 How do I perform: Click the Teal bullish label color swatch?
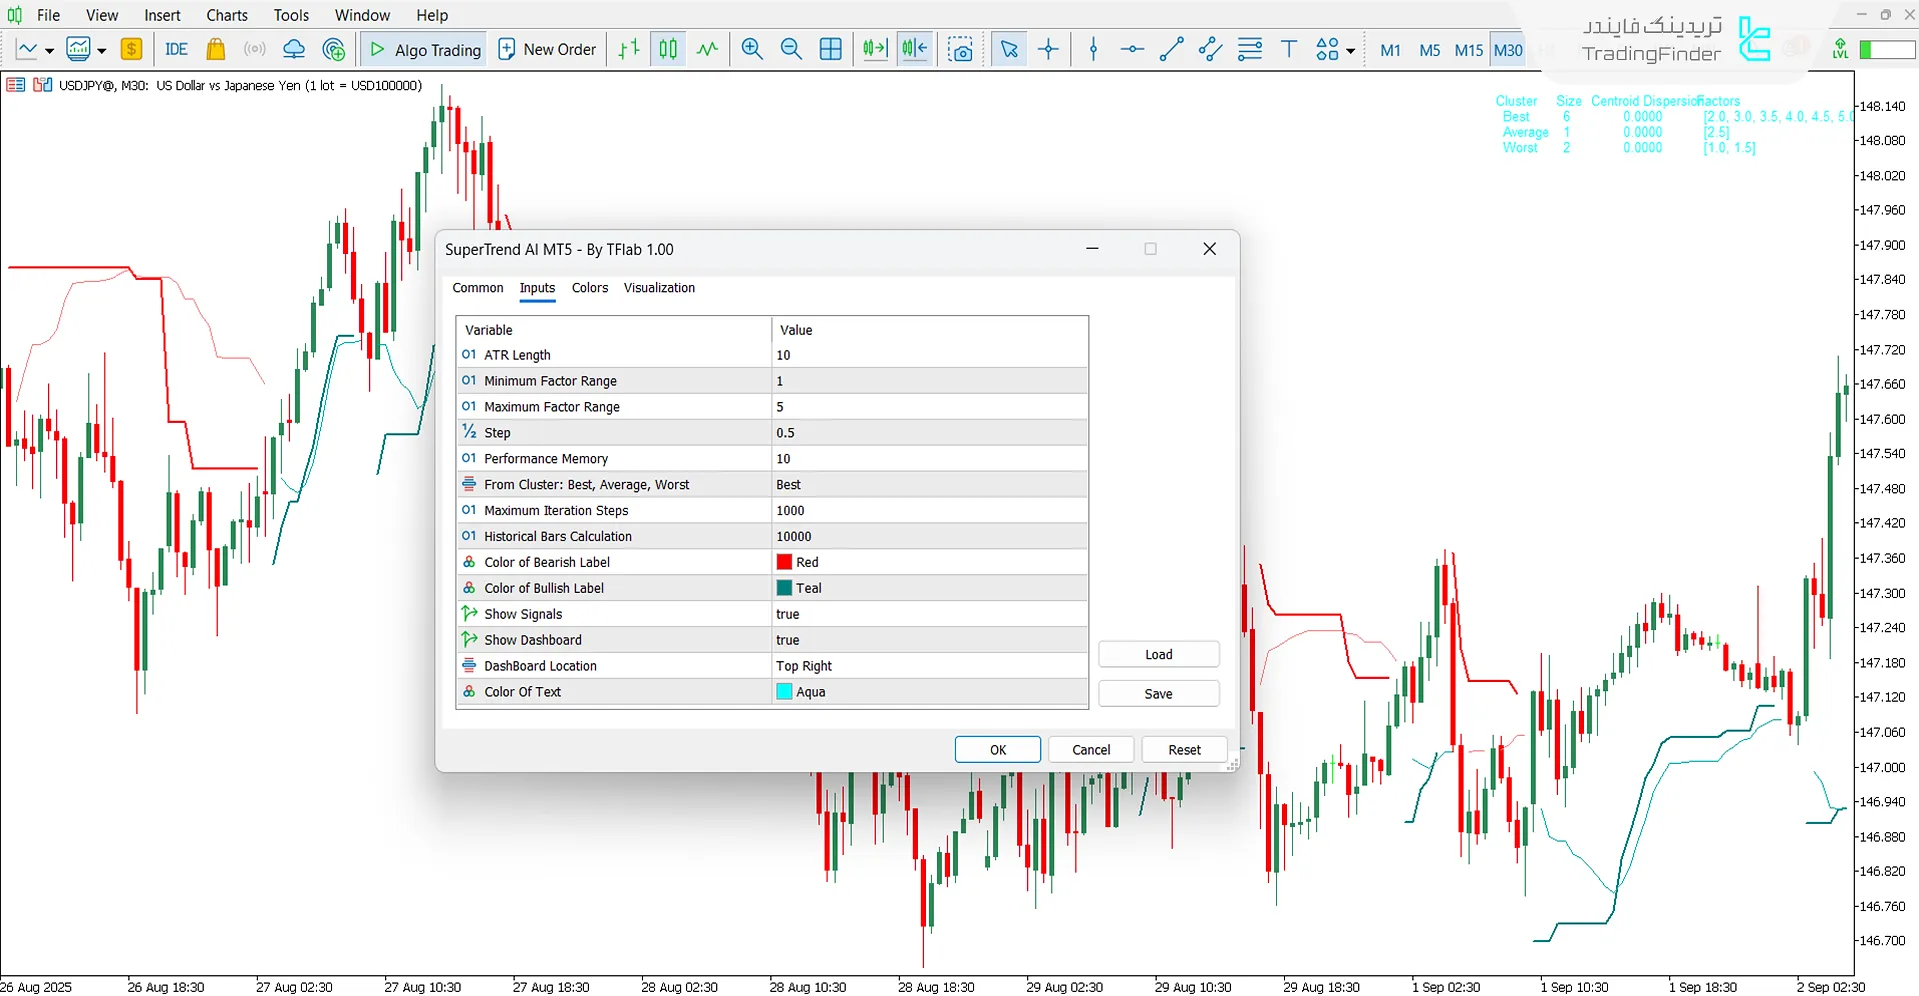(785, 588)
